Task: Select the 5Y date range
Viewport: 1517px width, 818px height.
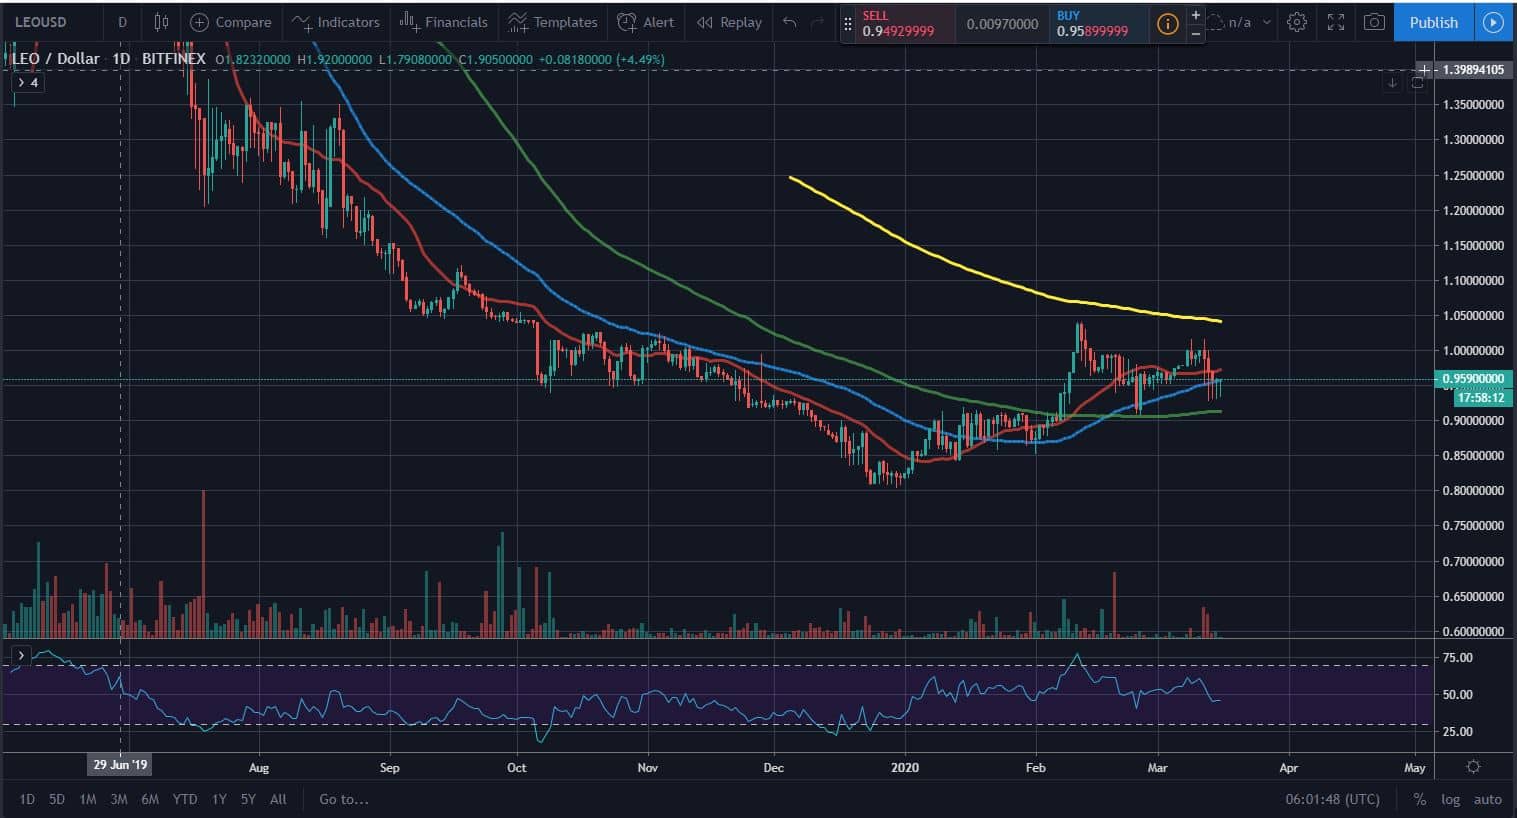Action: pyautogui.click(x=248, y=799)
